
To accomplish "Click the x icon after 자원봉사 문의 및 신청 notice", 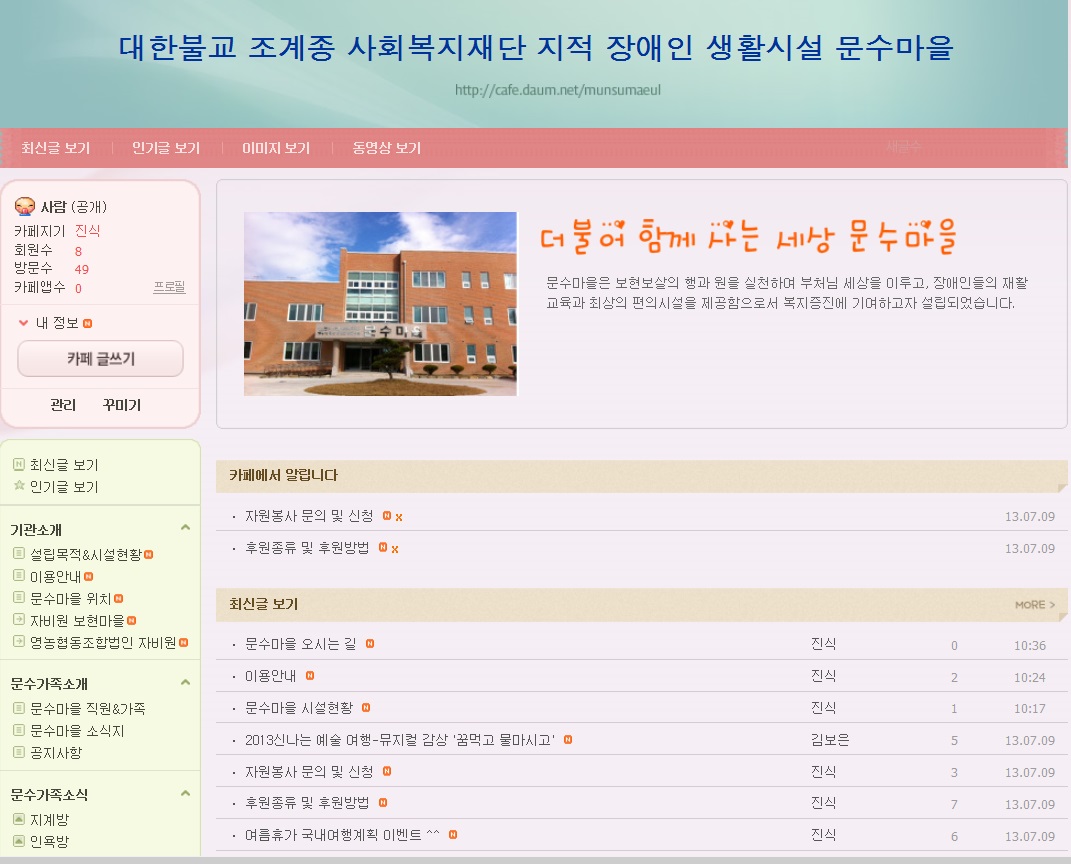I will tap(398, 517).
